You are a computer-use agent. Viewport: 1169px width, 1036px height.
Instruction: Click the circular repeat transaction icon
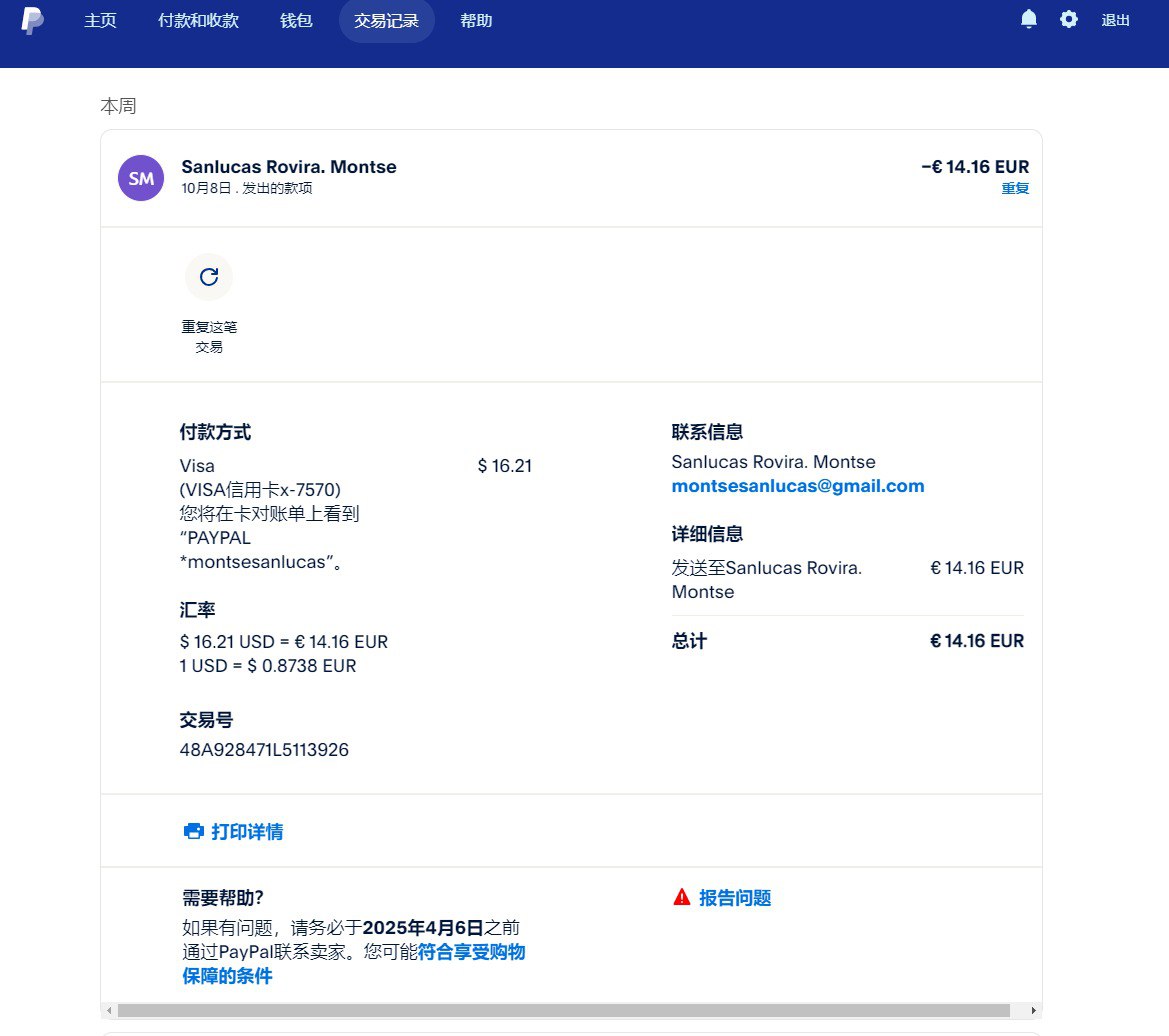tap(209, 277)
